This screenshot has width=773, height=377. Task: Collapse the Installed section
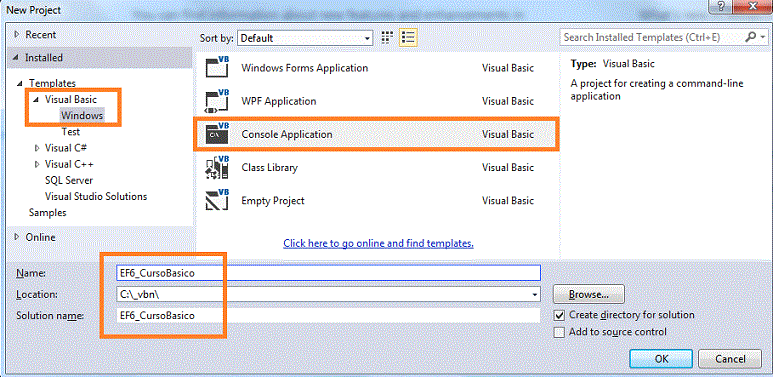point(17,58)
